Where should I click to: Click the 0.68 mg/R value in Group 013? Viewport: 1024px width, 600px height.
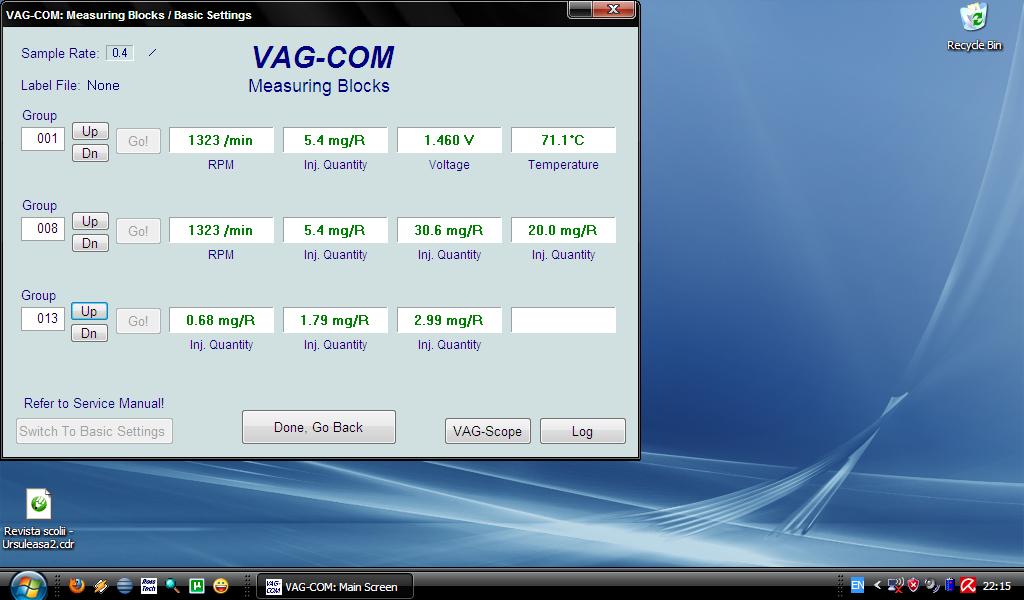coord(221,321)
